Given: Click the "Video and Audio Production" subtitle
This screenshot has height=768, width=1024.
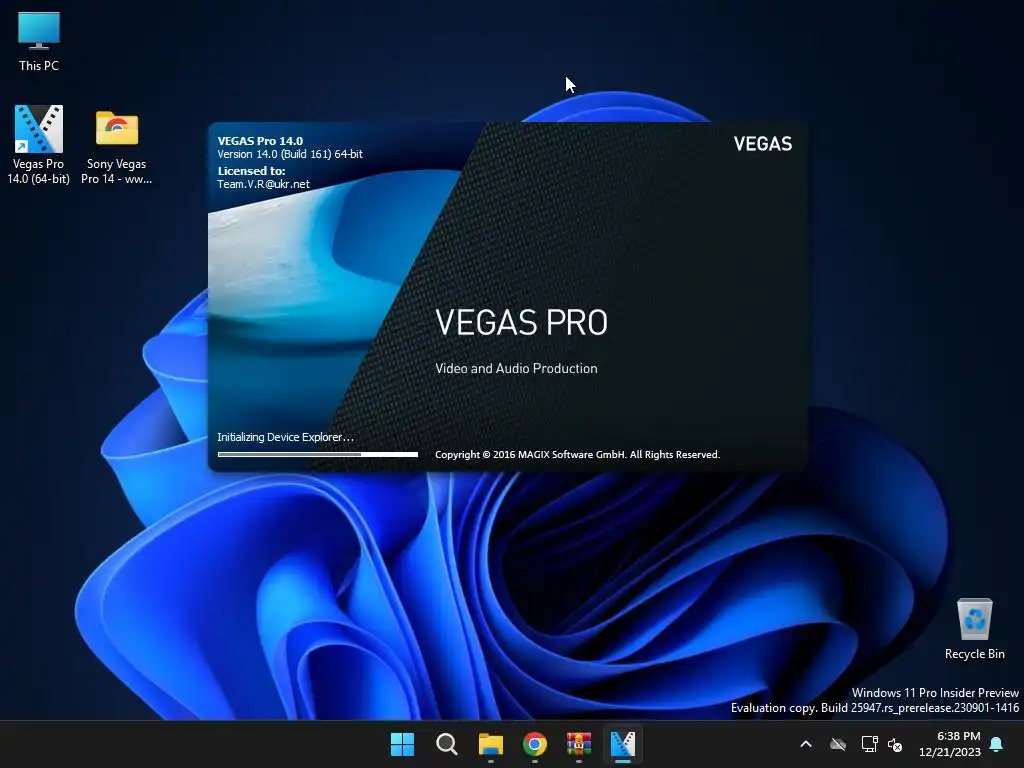Looking at the screenshot, I should point(516,368).
